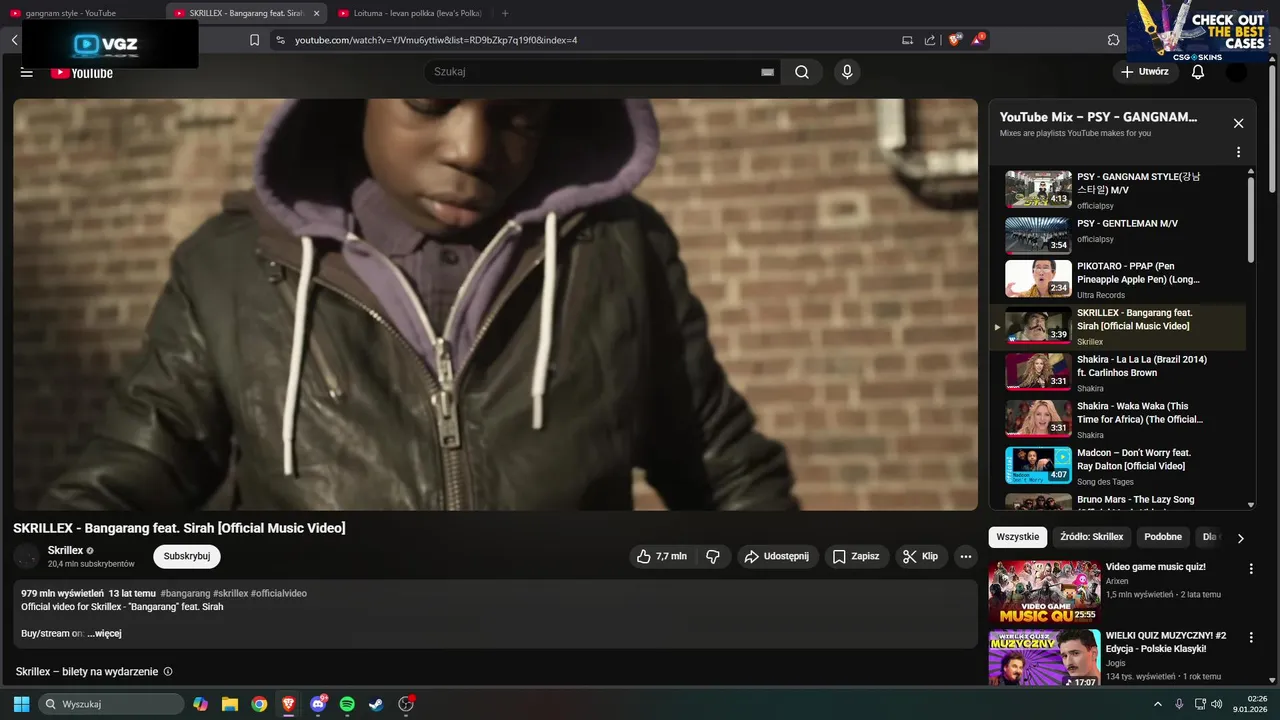Open the on-screen keyboard icon in search box
Image resolution: width=1280 pixels, height=720 pixels.
[x=767, y=72]
